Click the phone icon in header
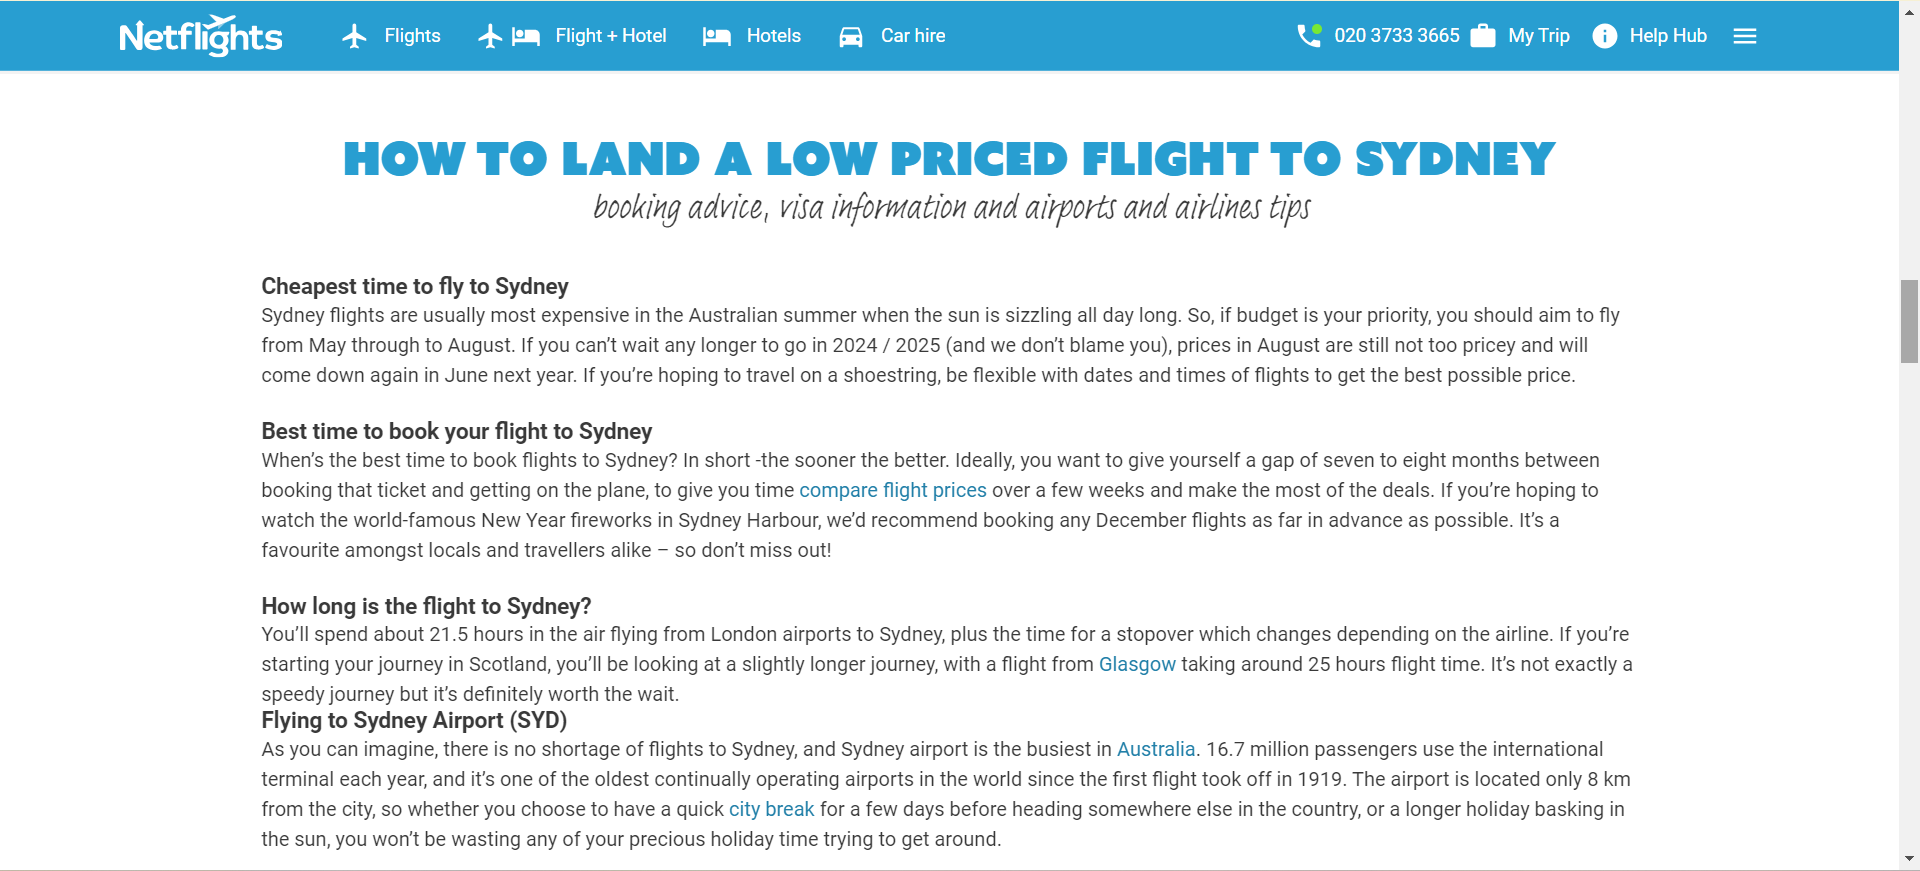Screen dimensions: 1920x871 (1309, 36)
